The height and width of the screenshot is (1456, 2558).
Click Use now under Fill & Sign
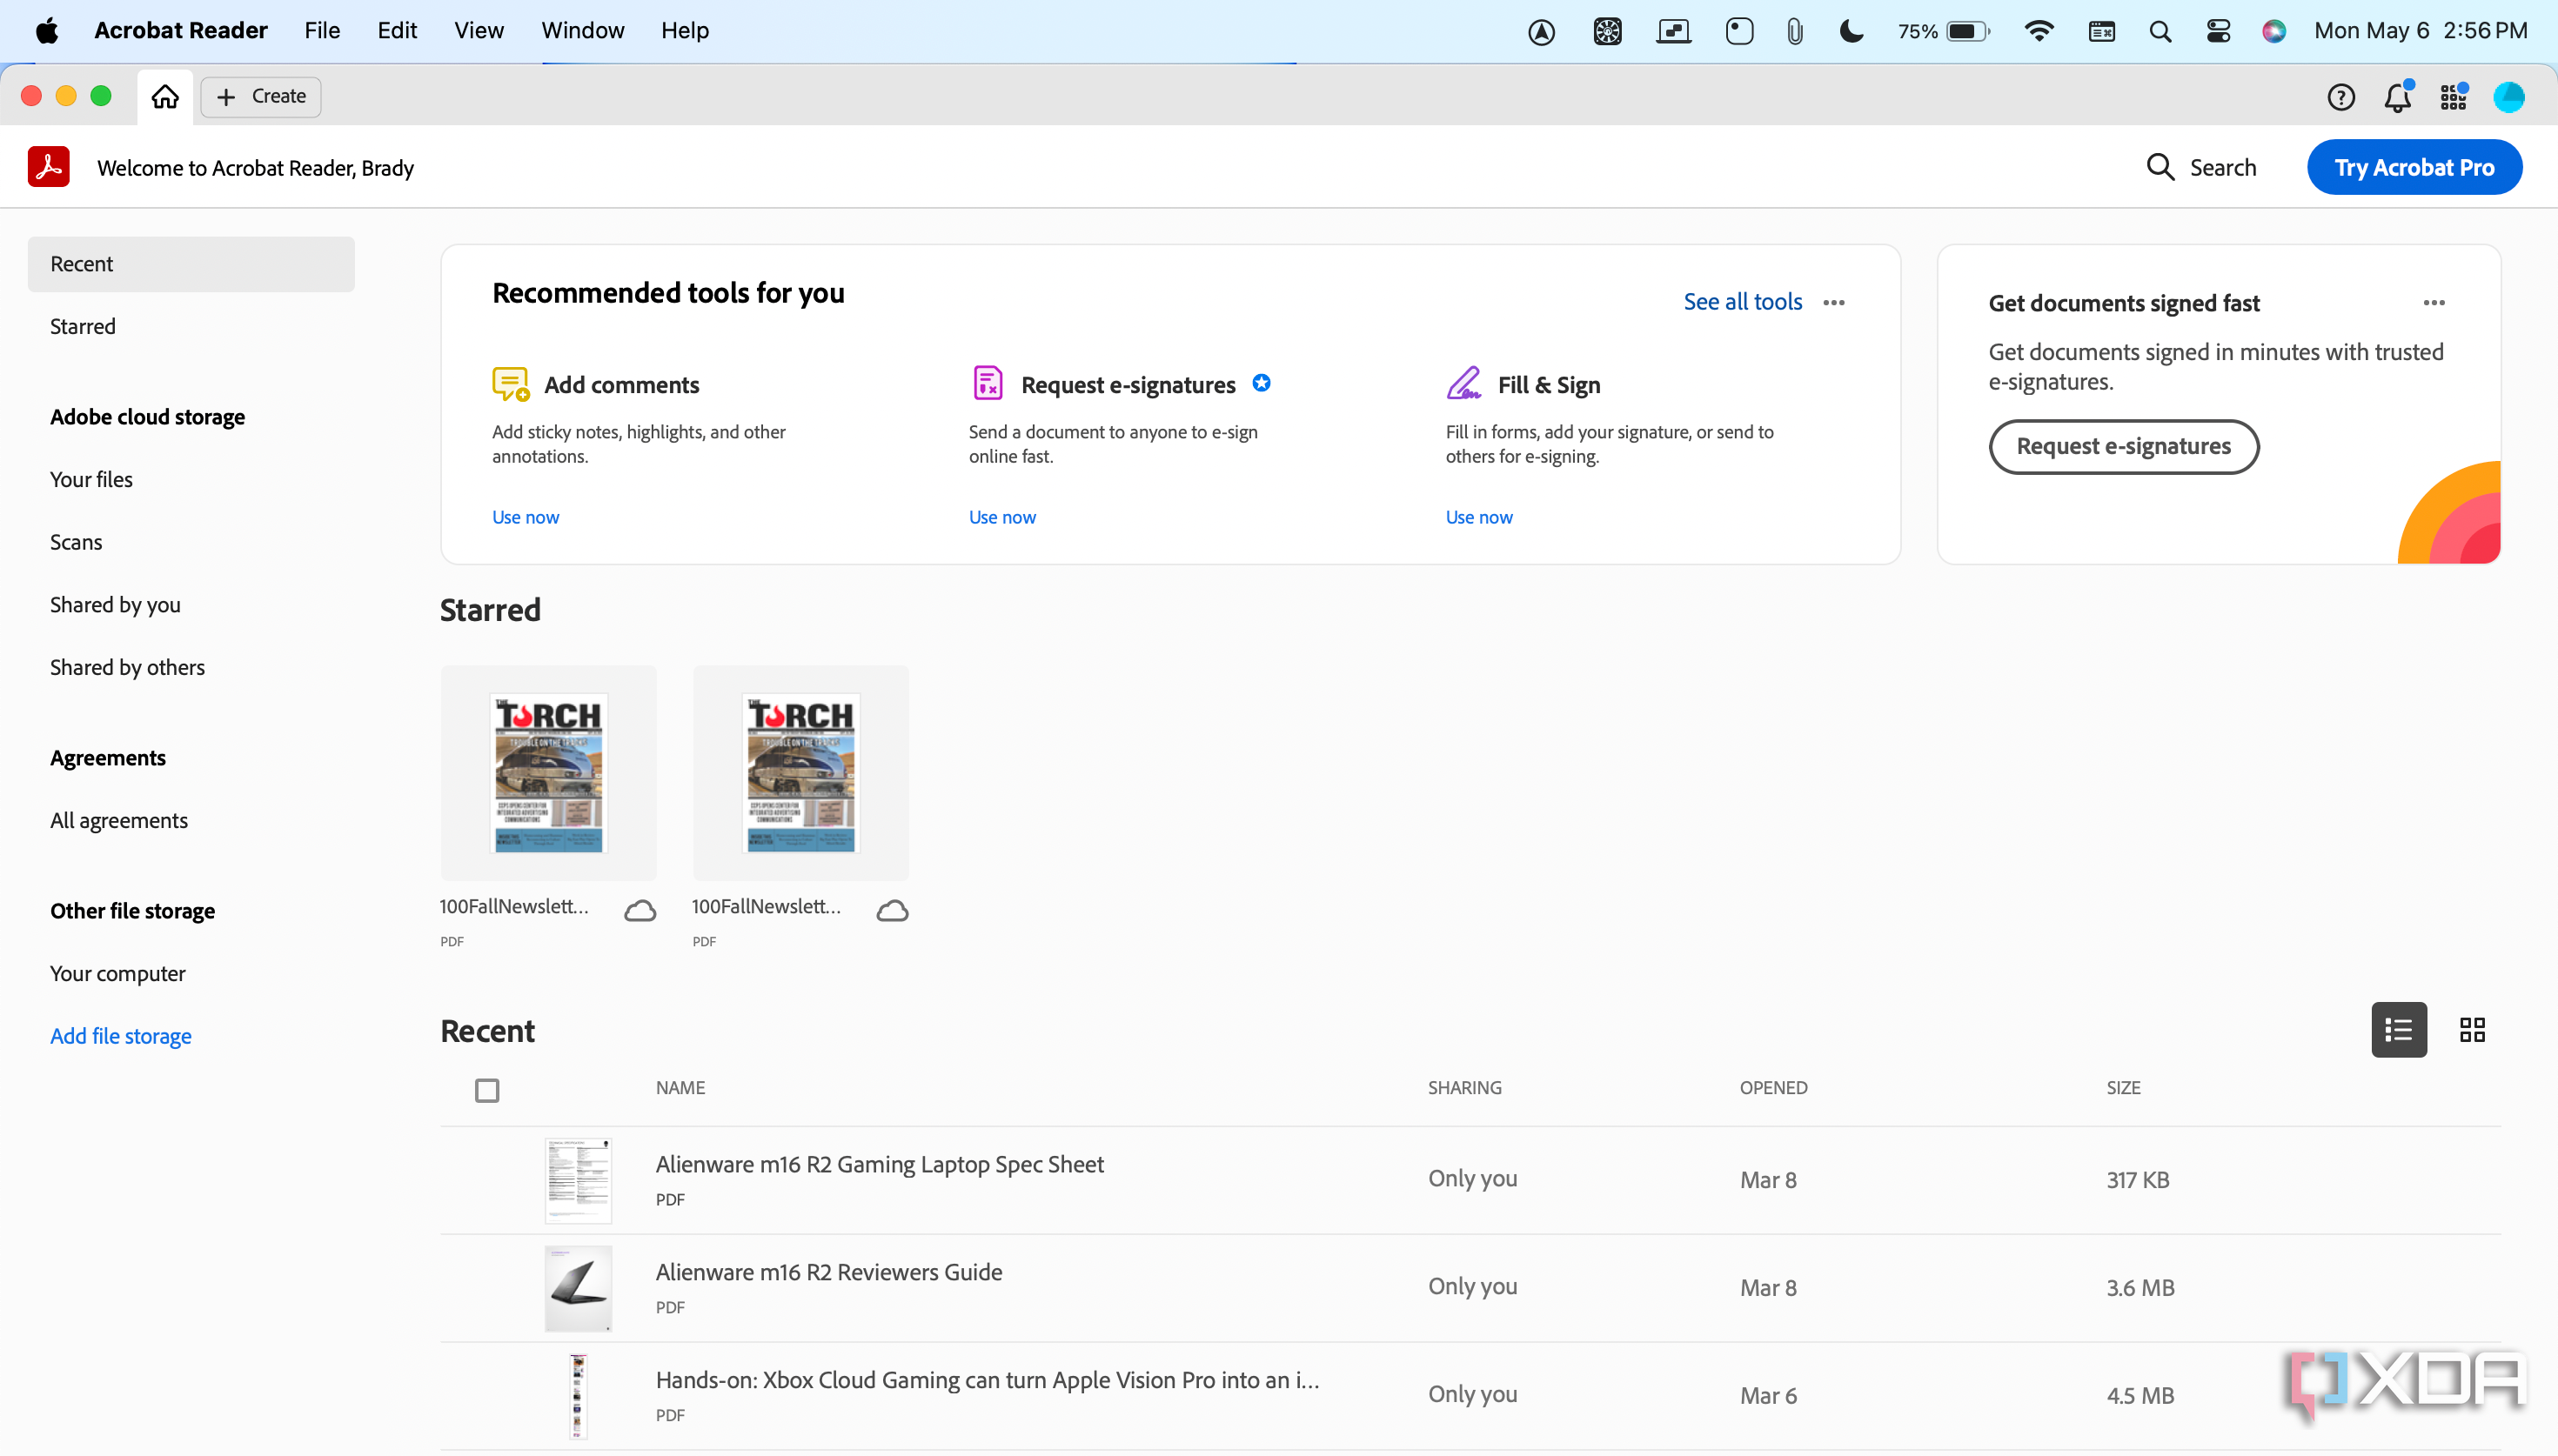pyautogui.click(x=1479, y=517)
